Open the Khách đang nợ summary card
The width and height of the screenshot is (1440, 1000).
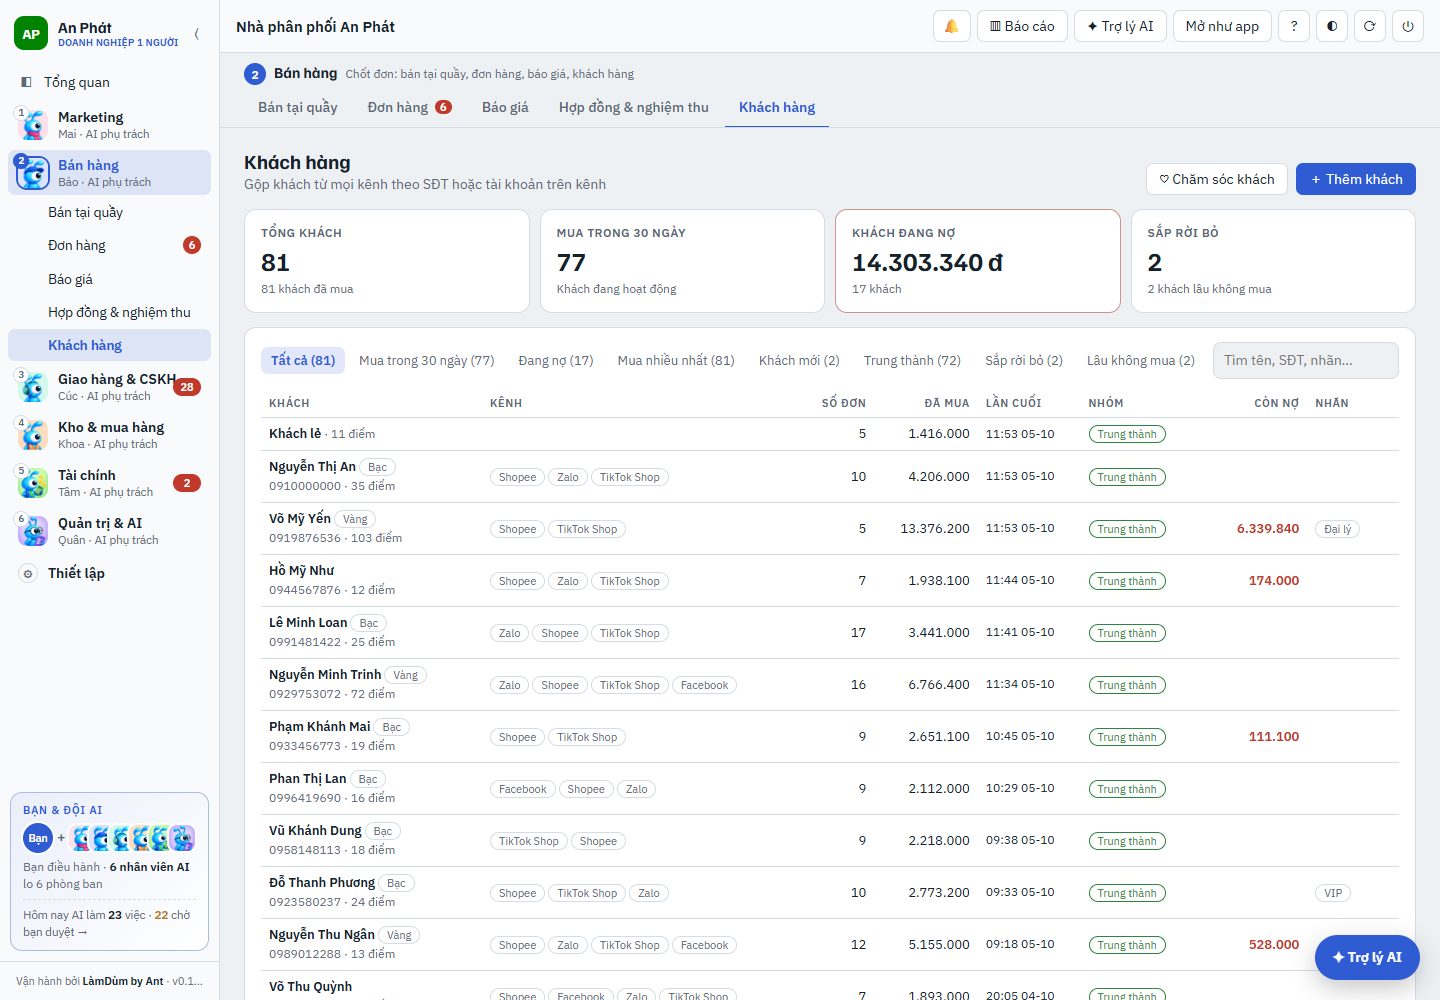click(977, 261)
